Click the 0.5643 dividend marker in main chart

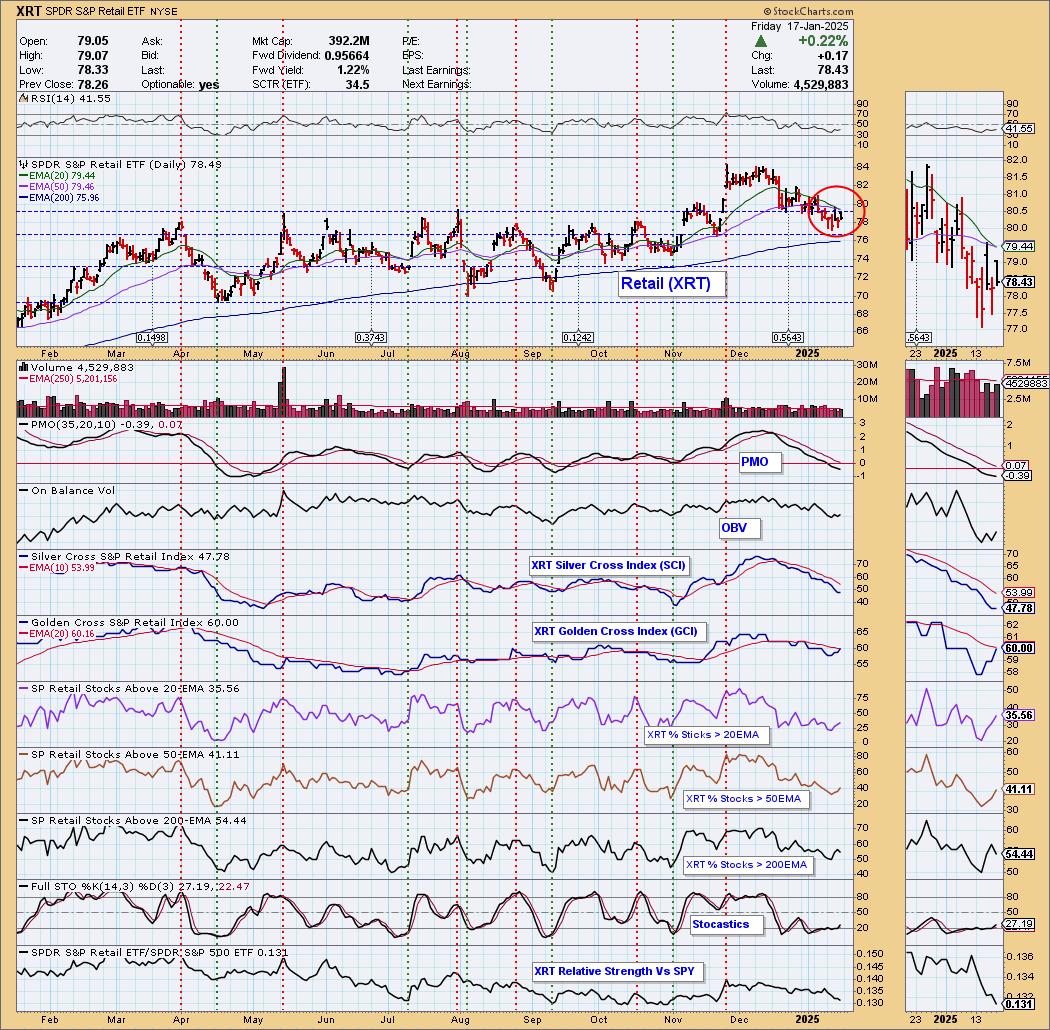point(788,338)
